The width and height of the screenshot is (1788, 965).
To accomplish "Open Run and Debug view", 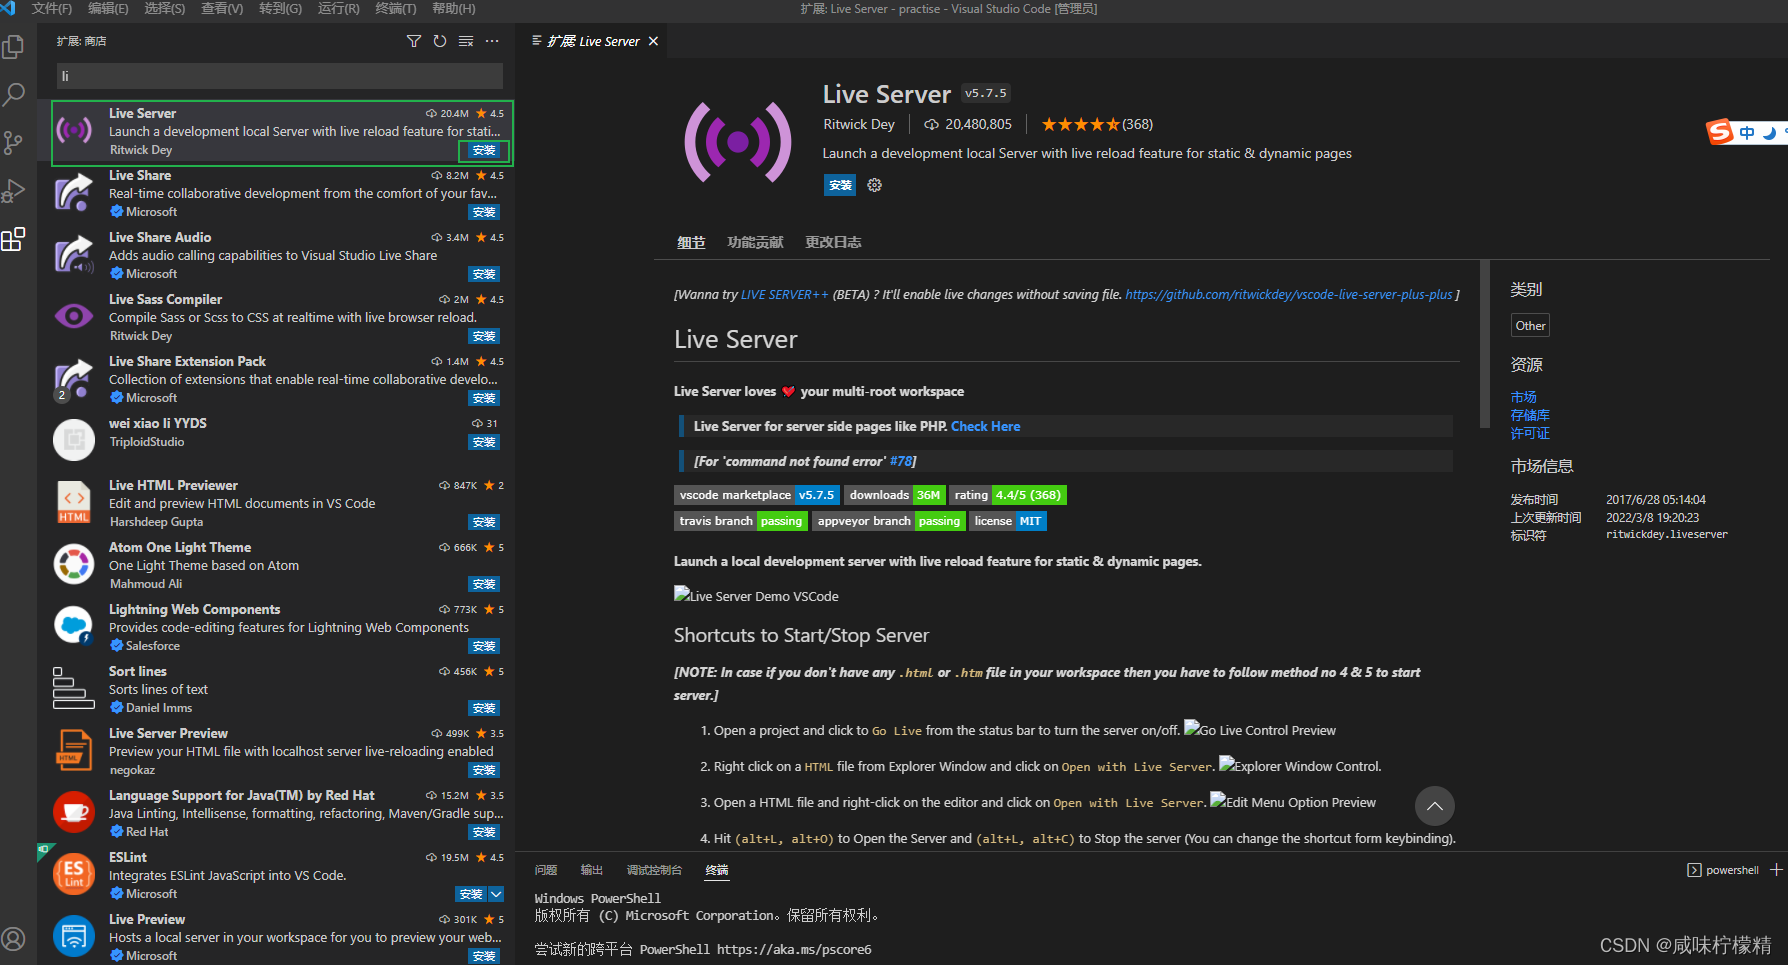I will click(x=14, y=191).
